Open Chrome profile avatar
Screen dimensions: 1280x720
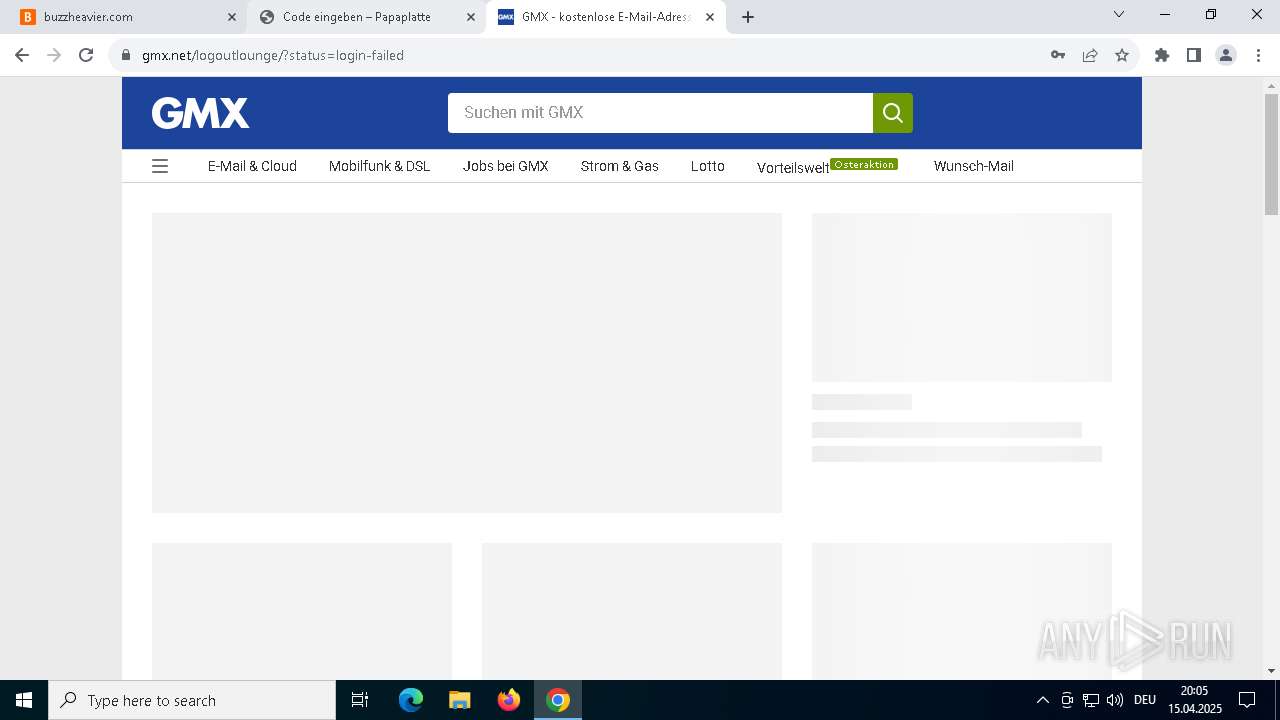[1226, 55]
